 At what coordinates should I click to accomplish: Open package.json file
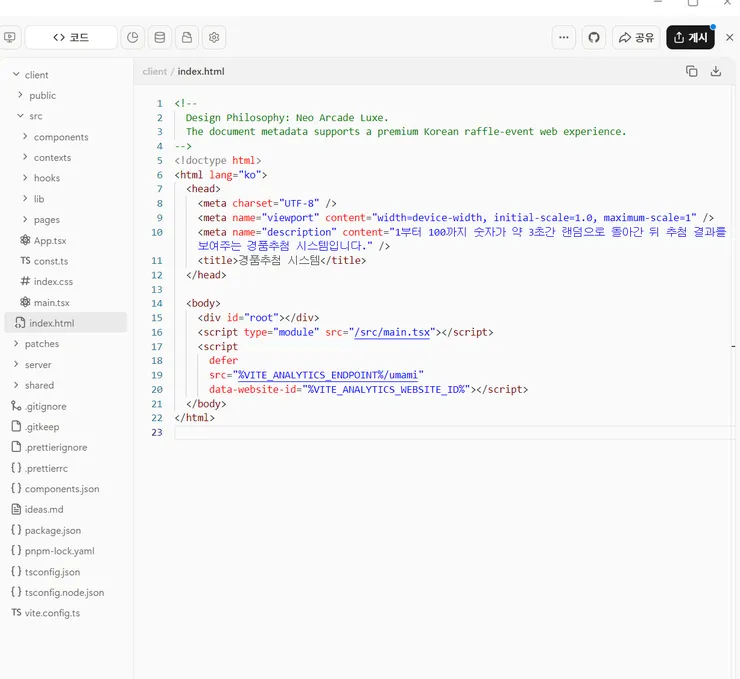(x=52, y=530)
